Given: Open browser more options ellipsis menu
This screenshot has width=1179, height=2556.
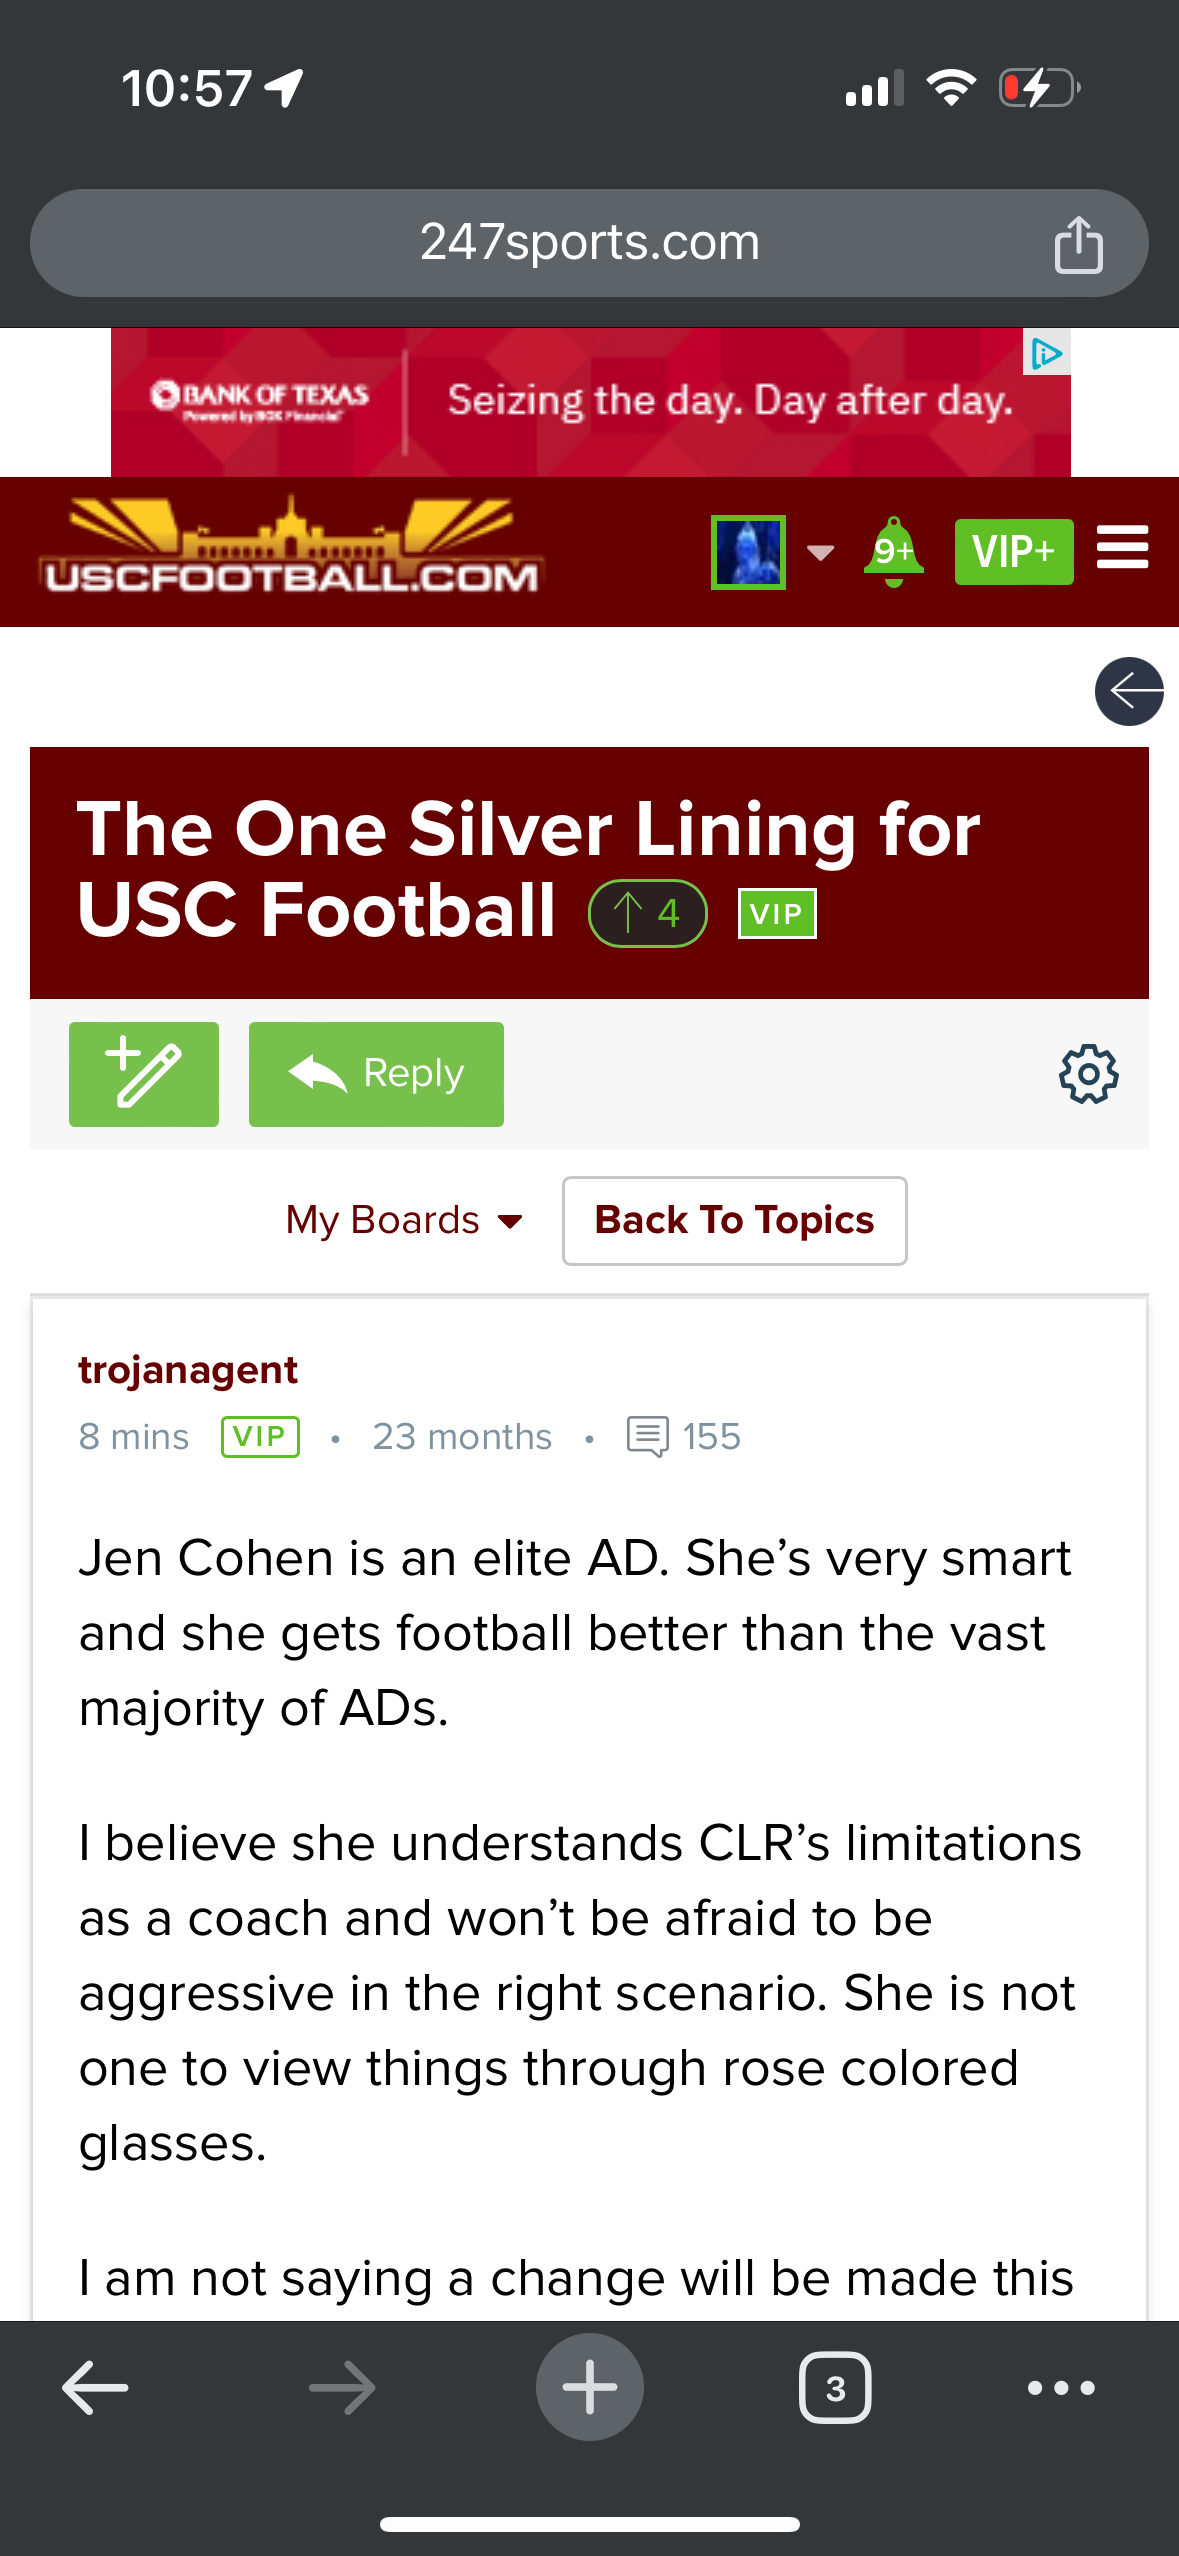Looking at the screenshot, I should pos(1060,2387).
